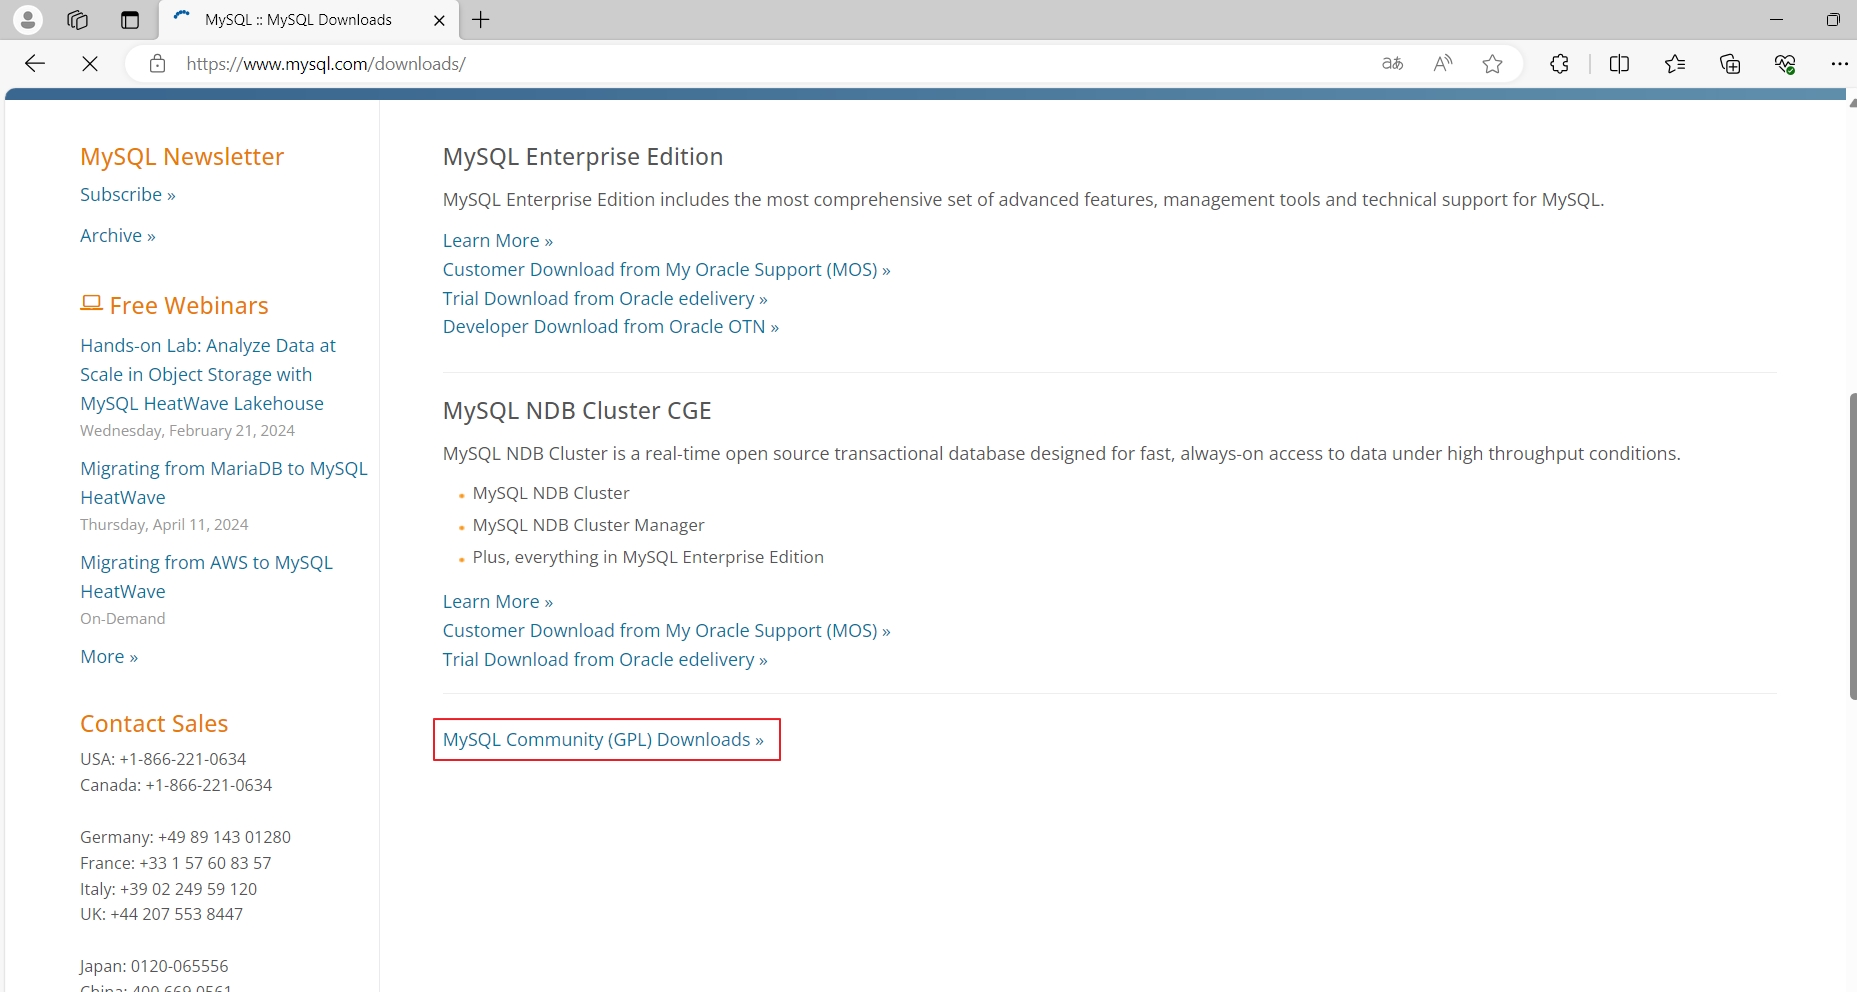This screenshot has width=1857, height=992.
Task: Click the MySQL NDB Cluster CGE heading
Action: [x=577, y=411]
